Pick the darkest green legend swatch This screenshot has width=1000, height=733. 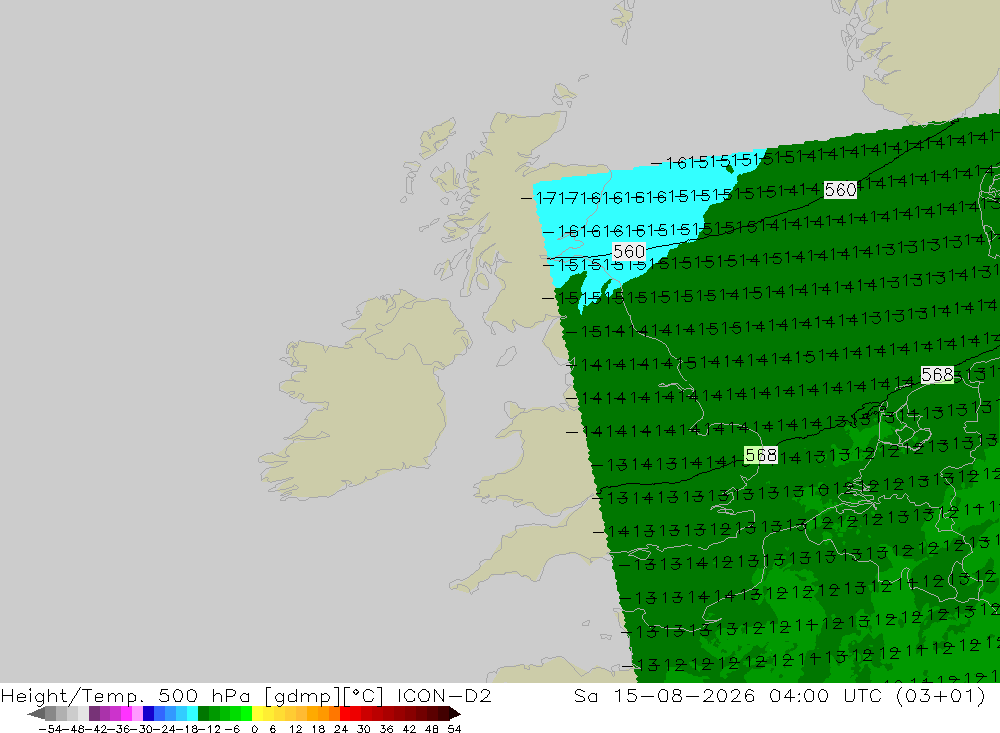click(x=203, y=714)
